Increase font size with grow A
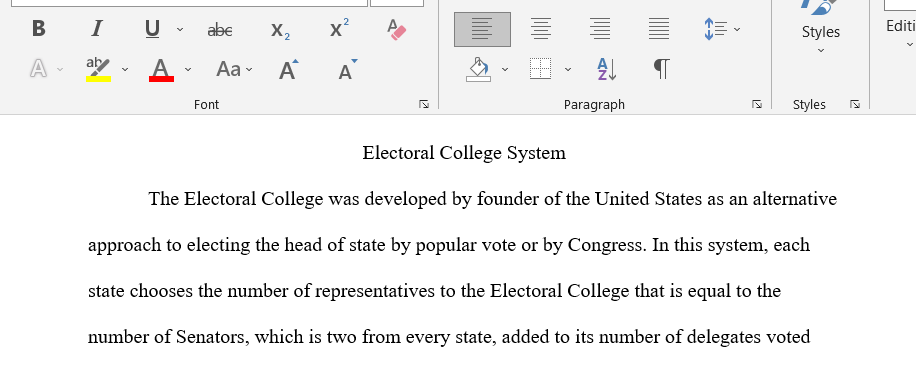The height and width of the screenshot is (370, 916). pyautogui.click(x=288, y=70)
